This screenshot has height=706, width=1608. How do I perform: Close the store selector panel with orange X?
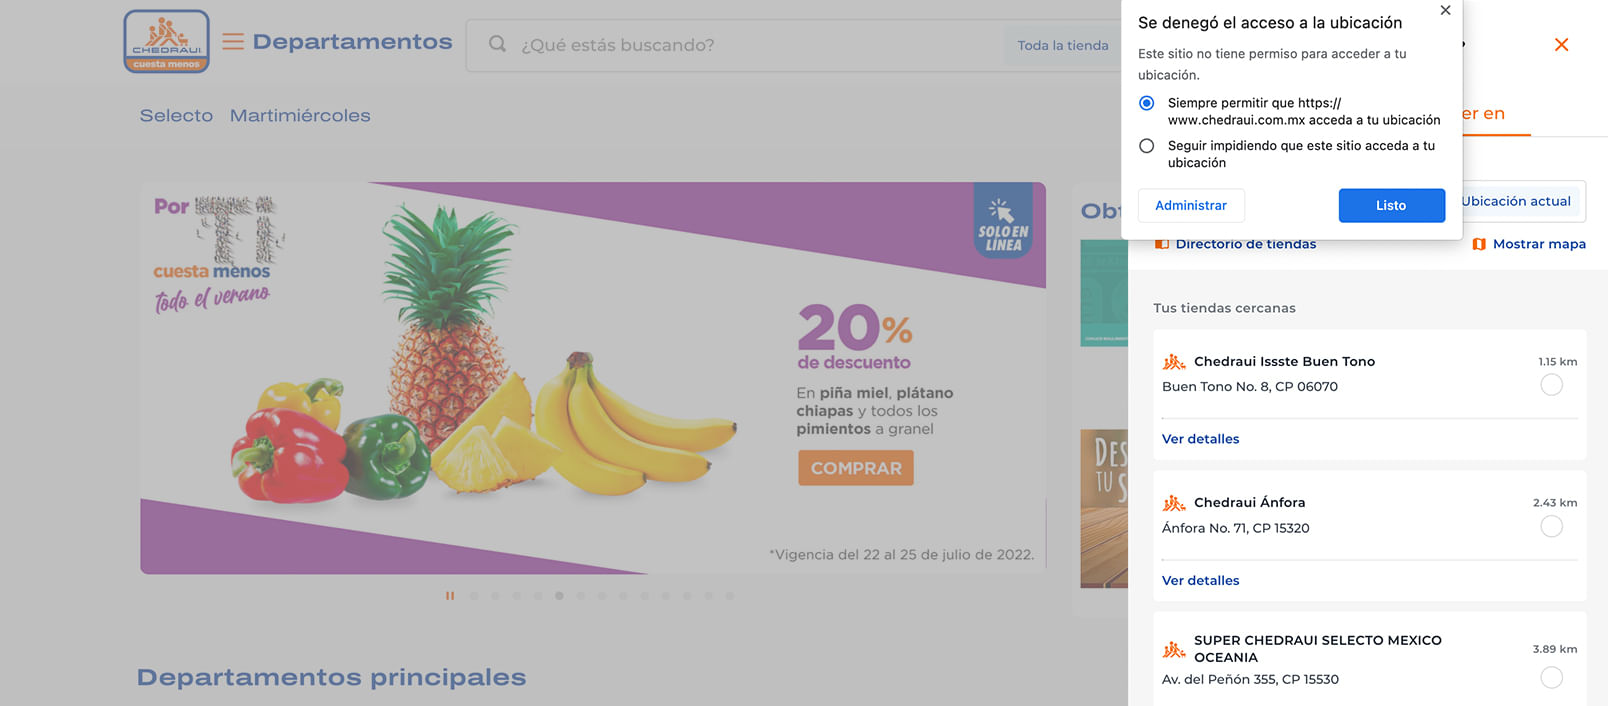(x=1561, y=44)
